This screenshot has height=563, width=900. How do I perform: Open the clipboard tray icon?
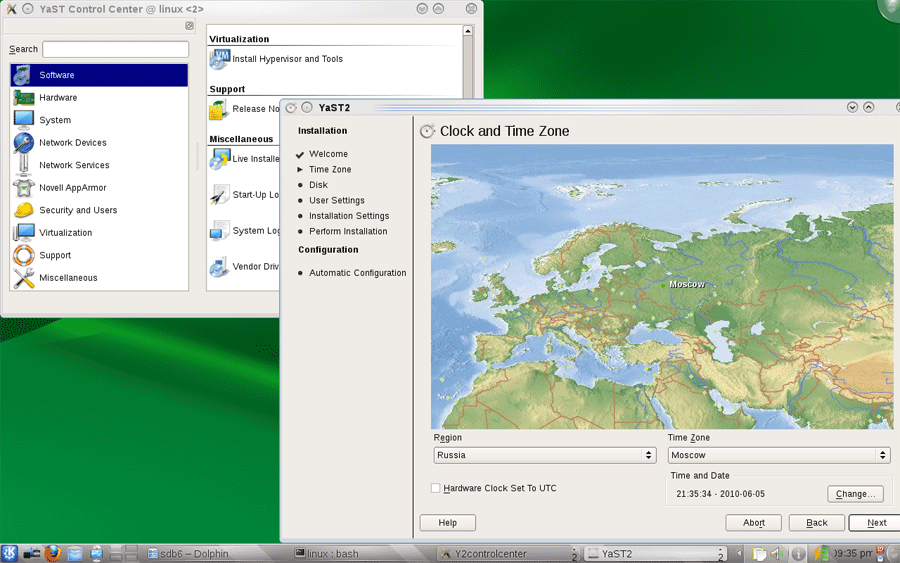pyautogui.click(x=759, y=554)
